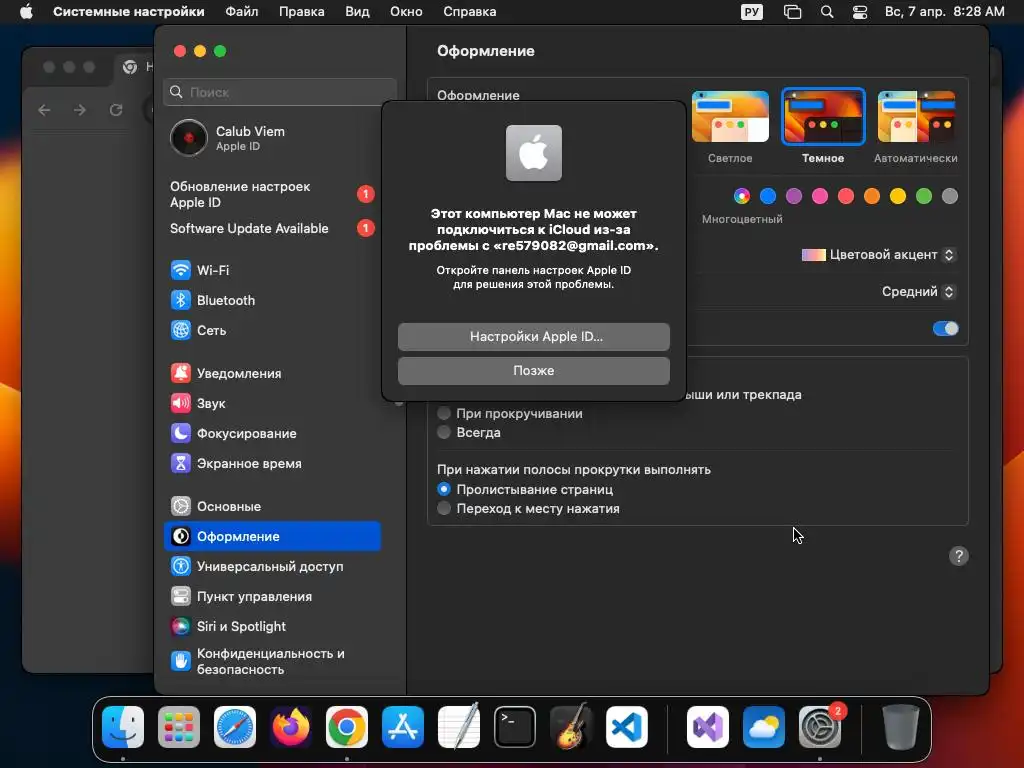Select Светлое appearance thumbnail
Viewport: 1024px width, 768px height.
coord(730,116)
